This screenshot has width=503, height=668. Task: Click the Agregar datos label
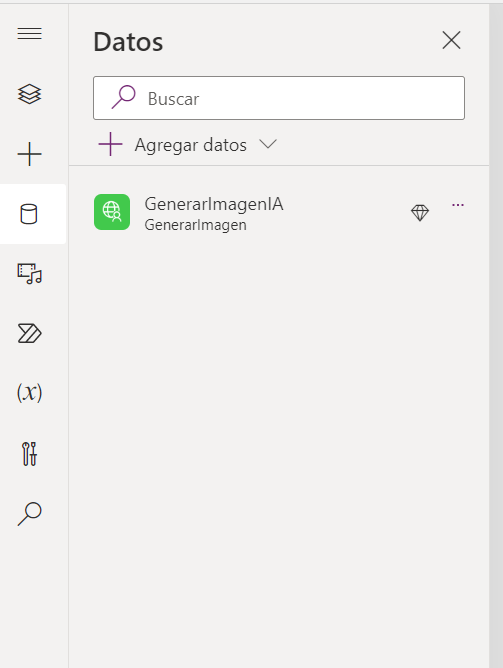191,145
